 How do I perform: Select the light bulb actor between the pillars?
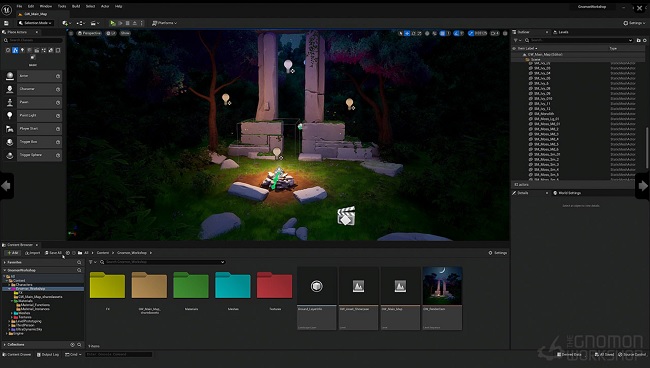[x=288, y=65]
